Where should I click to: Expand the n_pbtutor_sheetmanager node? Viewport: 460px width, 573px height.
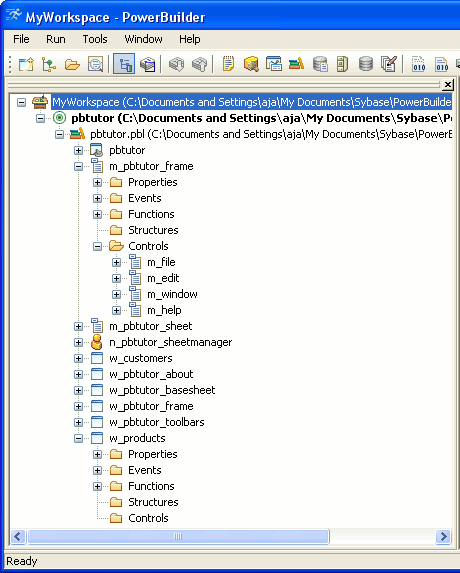click(x=79, y=342)
